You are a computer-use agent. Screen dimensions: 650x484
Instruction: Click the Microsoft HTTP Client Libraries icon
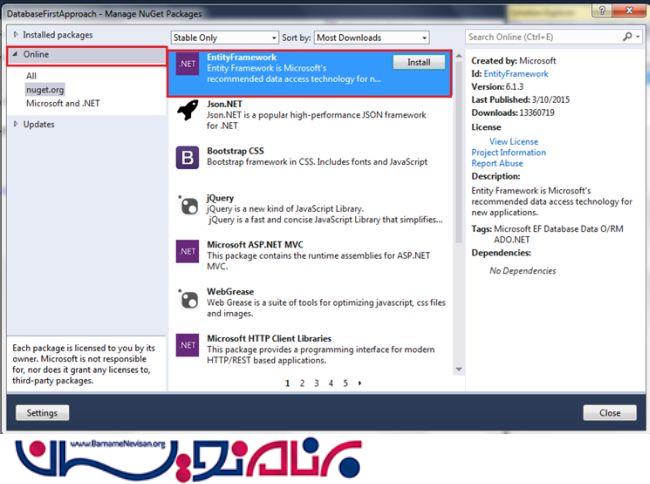pos(187,345)
